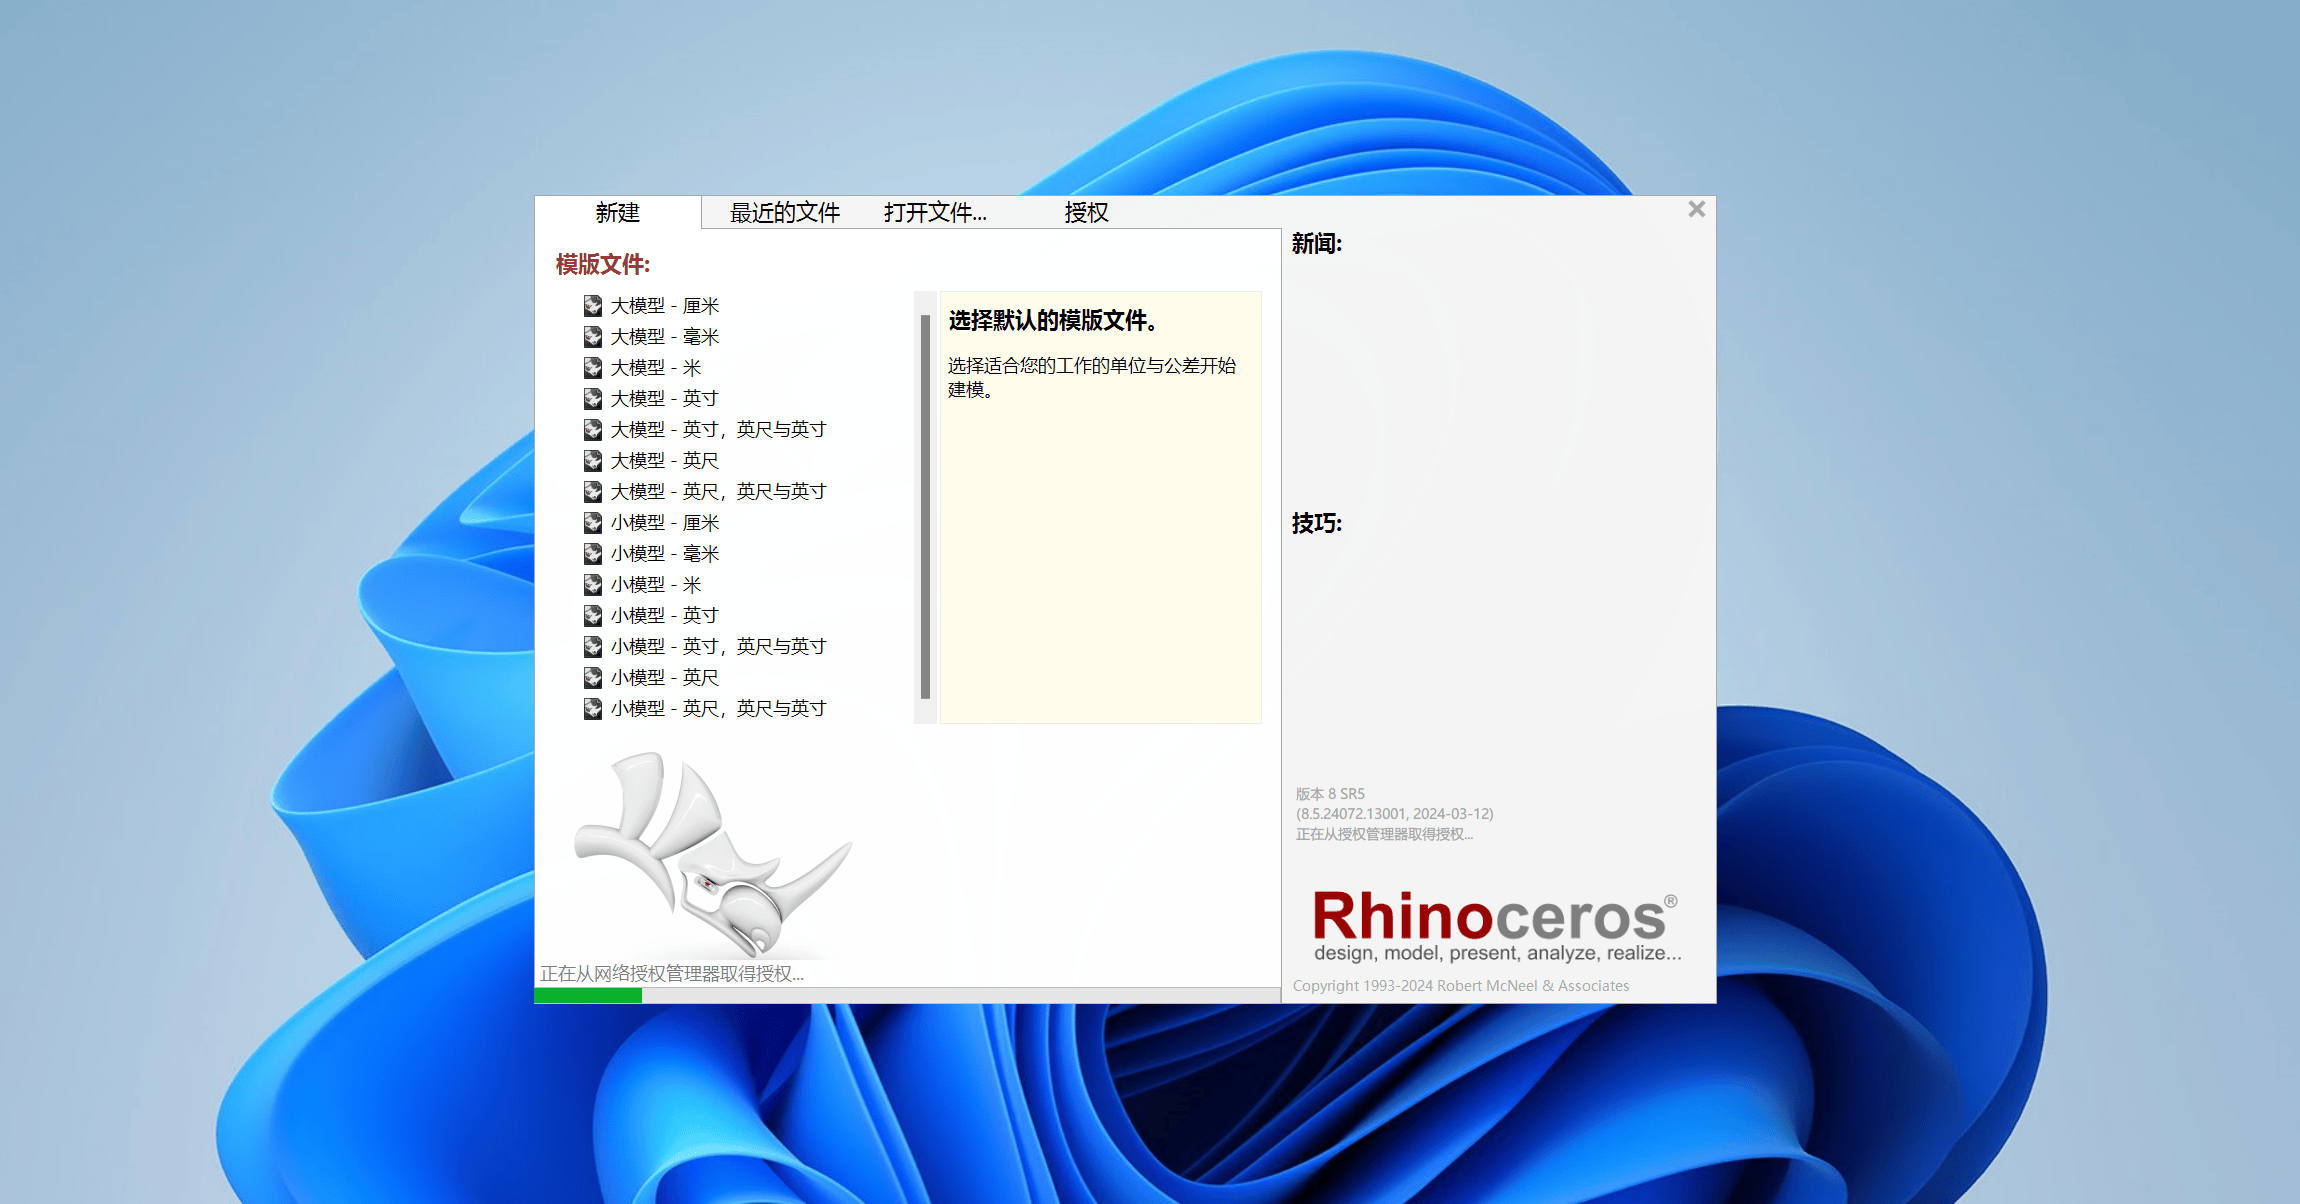Click the Copyright 1993-2024 Robert McNeel text
This screenshot has width=2300, height=1204.
1461,986
